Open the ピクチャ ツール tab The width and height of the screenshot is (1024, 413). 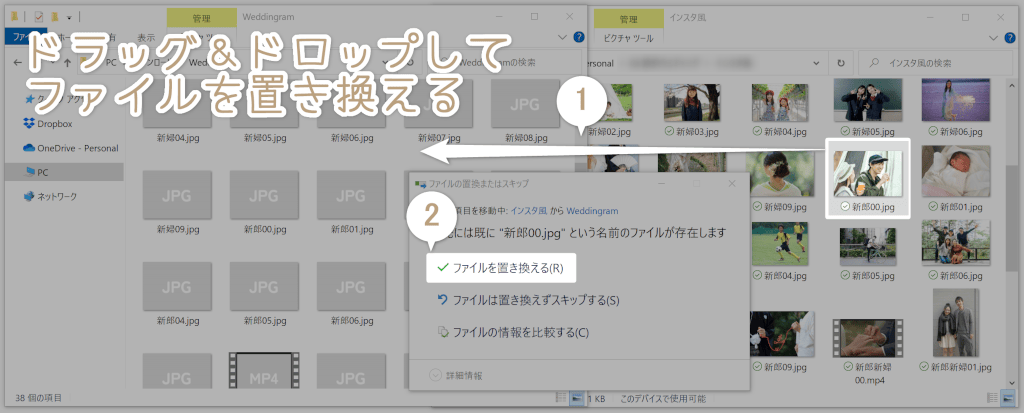(628, 38)
